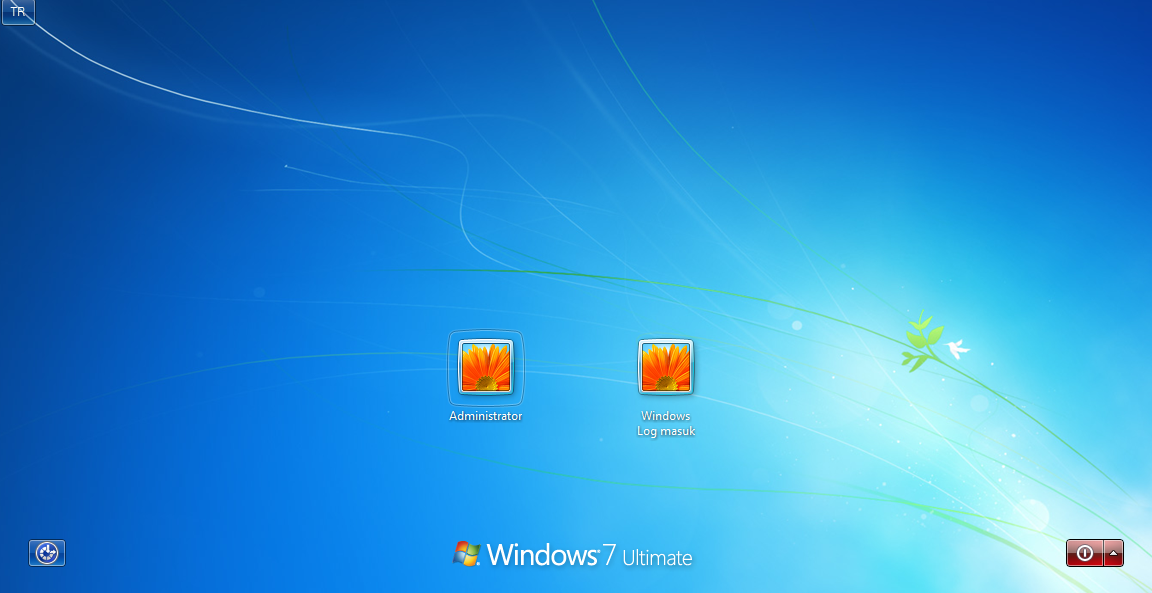Screen dimensions: 1152x593
Task: Select the Administrator account picture
Action: (x=486, y=367)
